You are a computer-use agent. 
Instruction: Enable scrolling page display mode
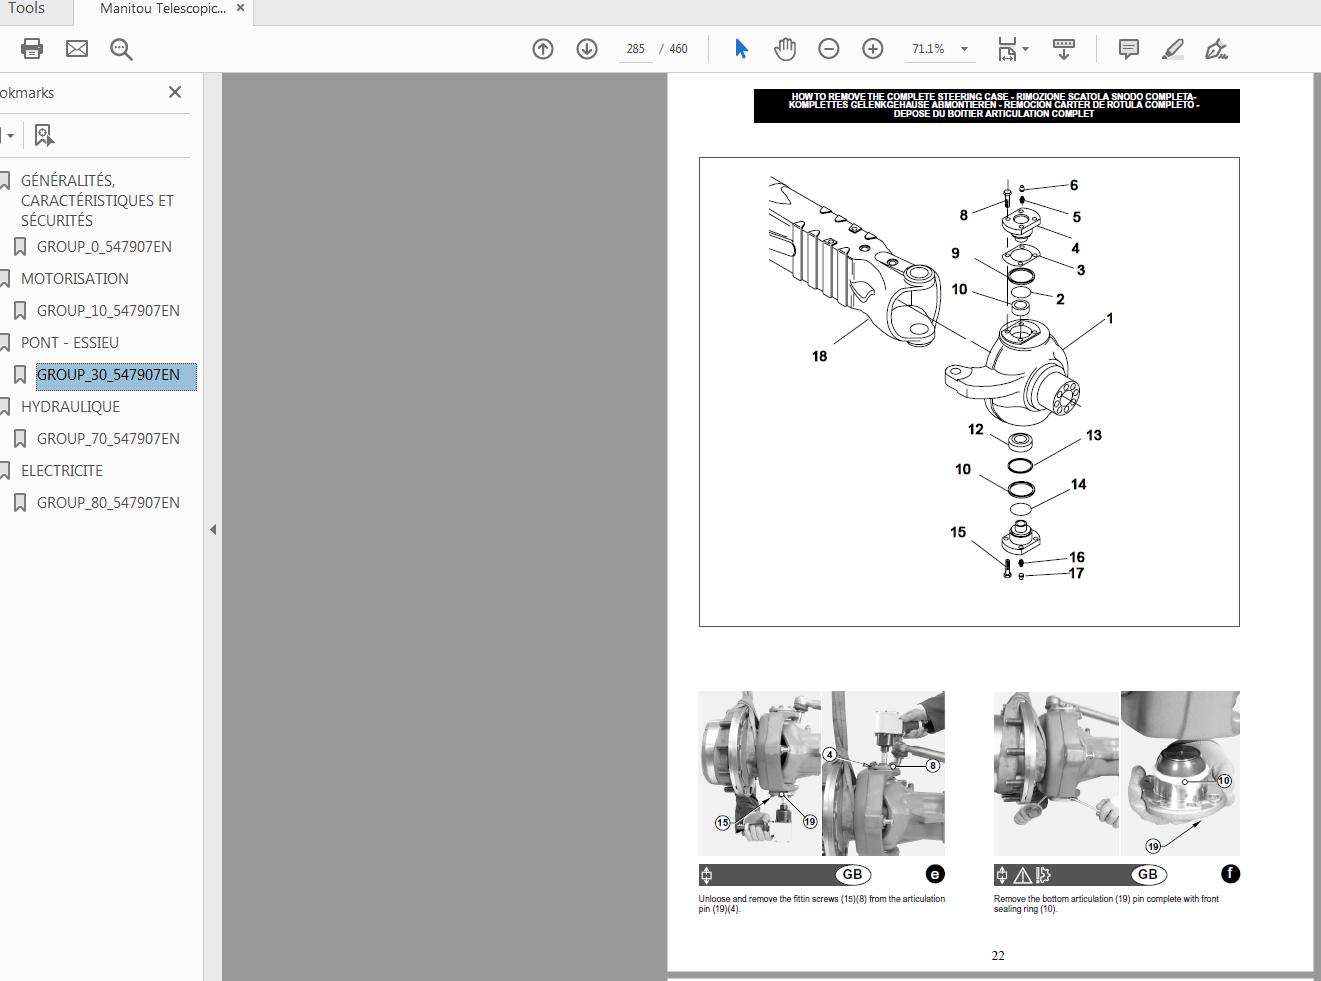click(x=1063, y=48)
